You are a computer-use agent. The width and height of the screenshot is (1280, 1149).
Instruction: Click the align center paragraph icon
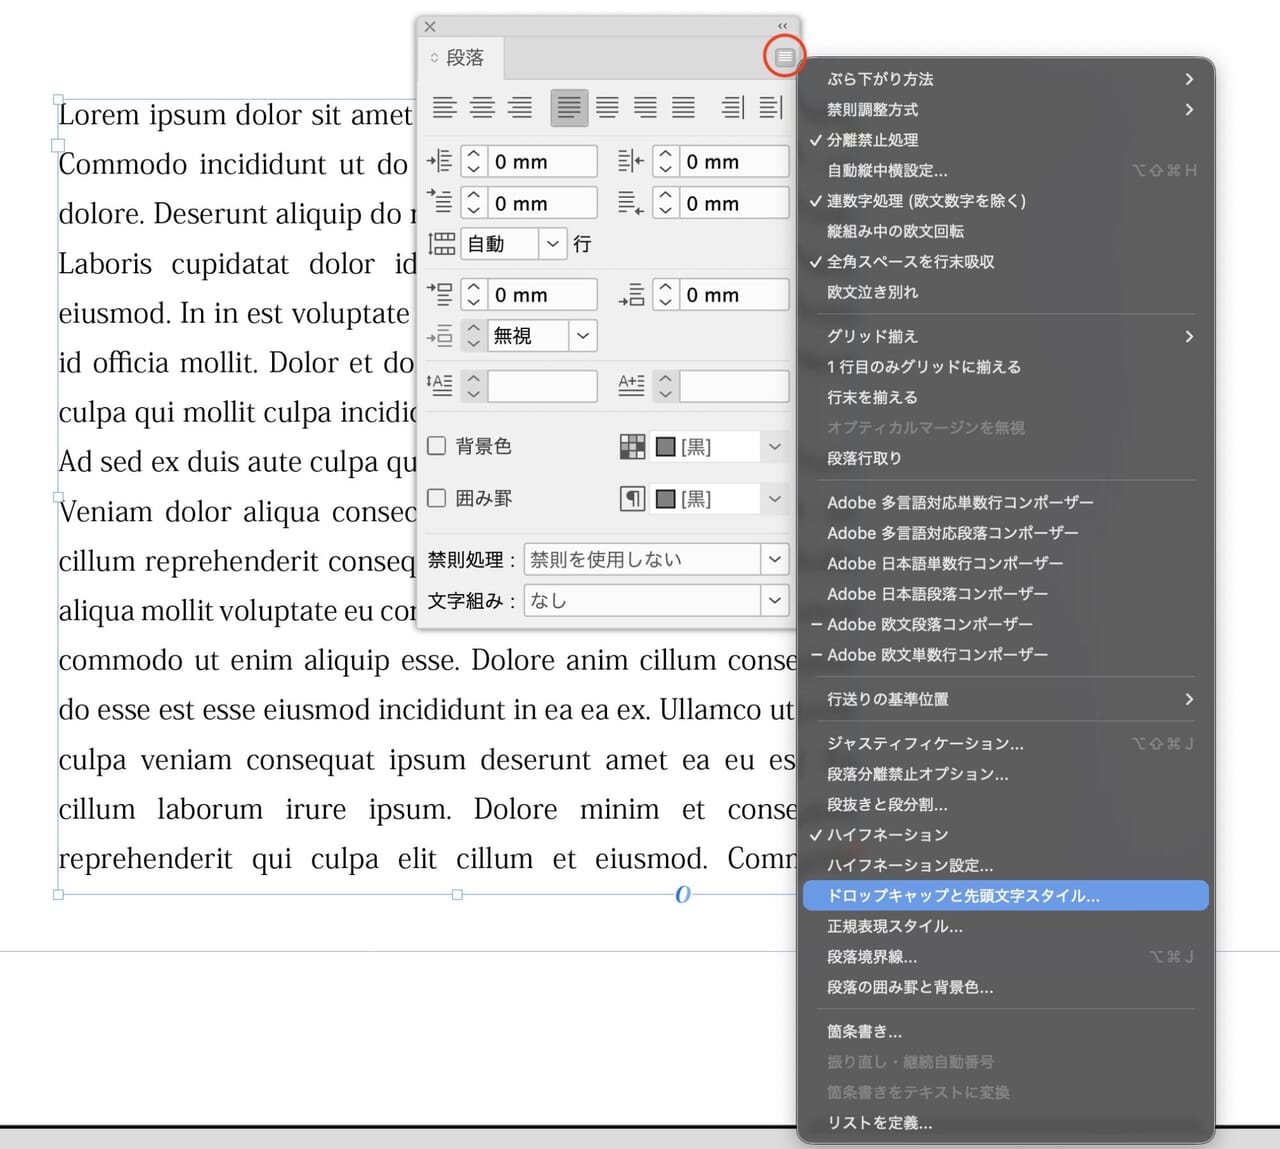pos(482,107)
